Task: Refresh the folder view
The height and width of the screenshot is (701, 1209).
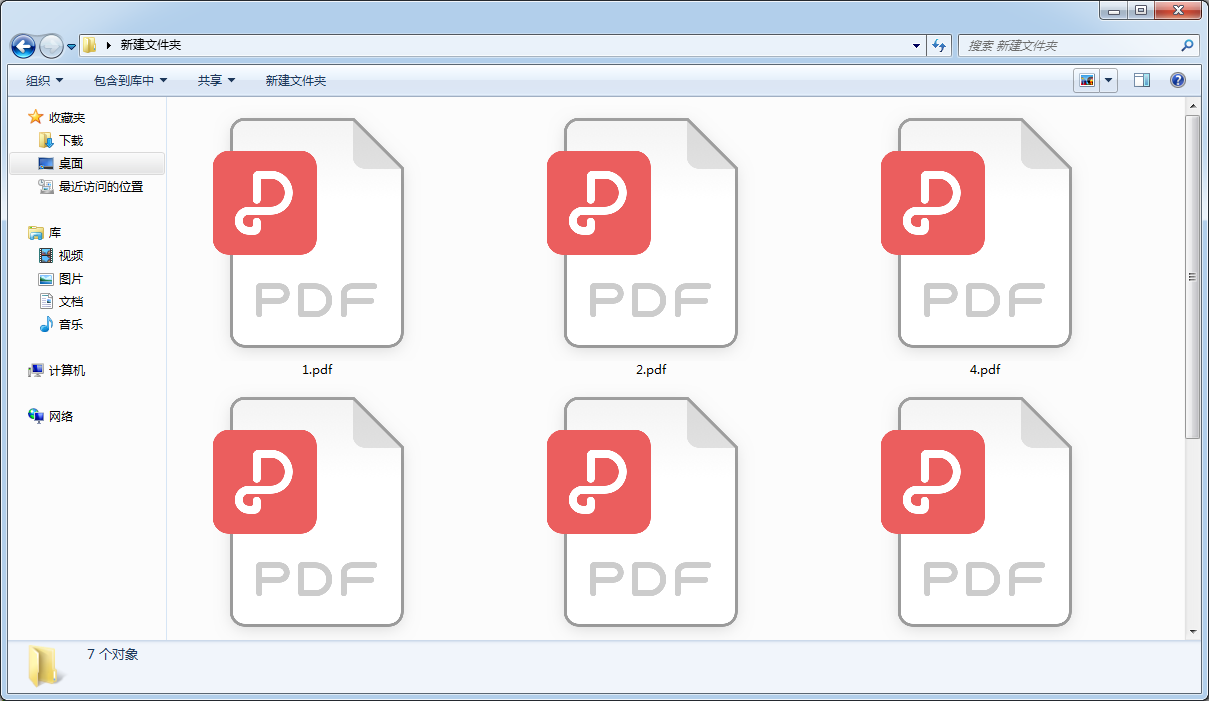Action: tap(939, 46)
